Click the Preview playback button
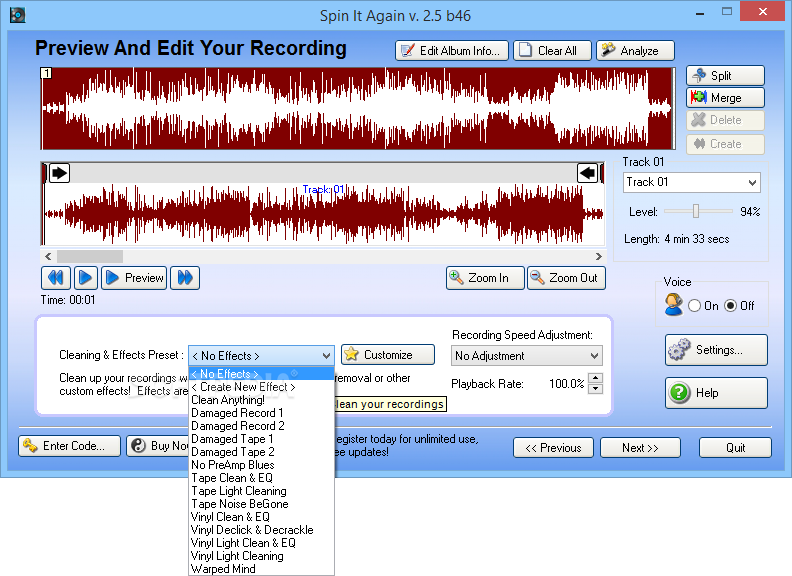 click(x=134, y=278)
